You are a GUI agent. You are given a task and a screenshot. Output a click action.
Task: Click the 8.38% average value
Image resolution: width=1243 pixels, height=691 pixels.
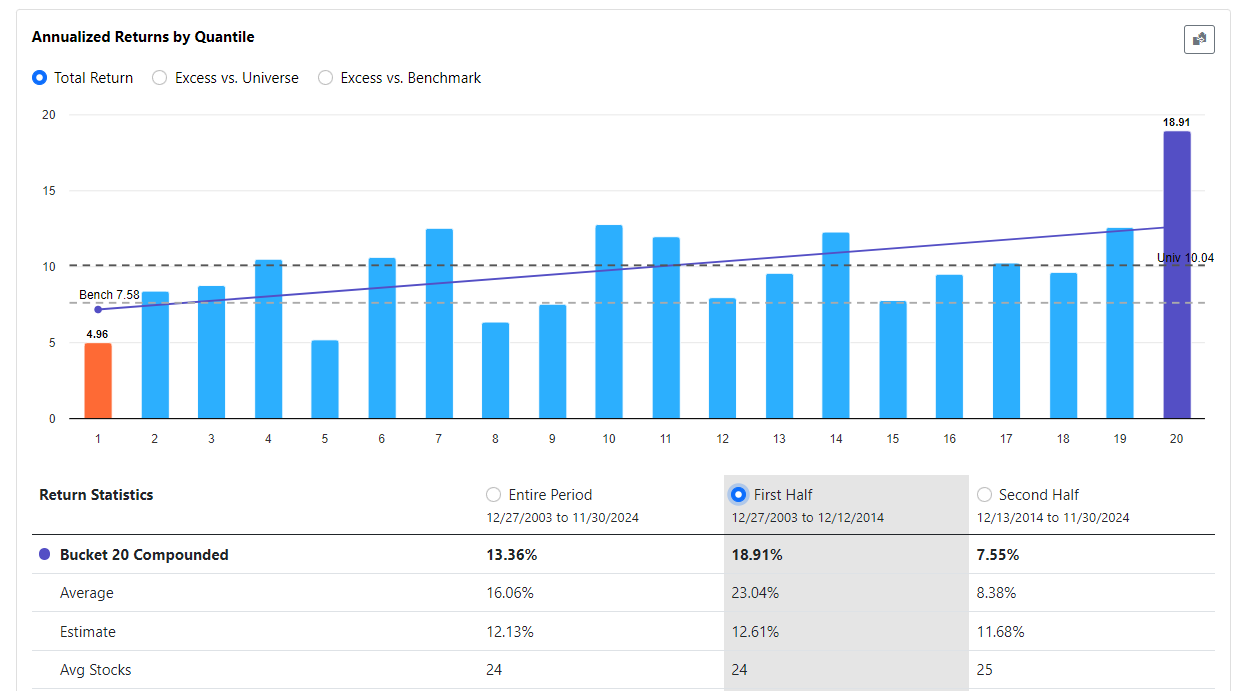click(x=997, y=593)
